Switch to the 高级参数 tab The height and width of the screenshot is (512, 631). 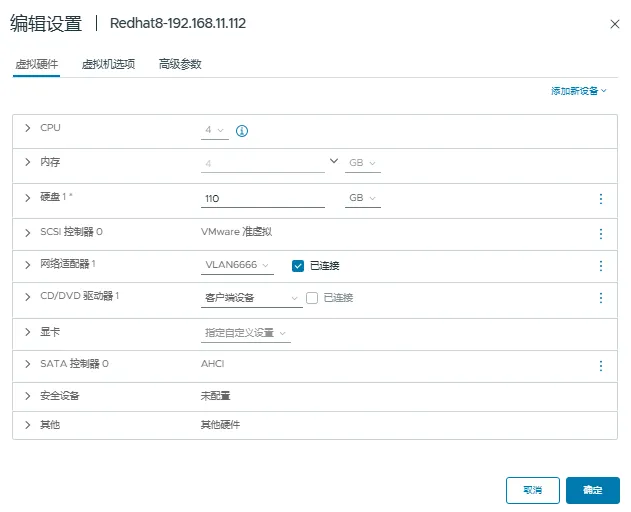(180, 64)
